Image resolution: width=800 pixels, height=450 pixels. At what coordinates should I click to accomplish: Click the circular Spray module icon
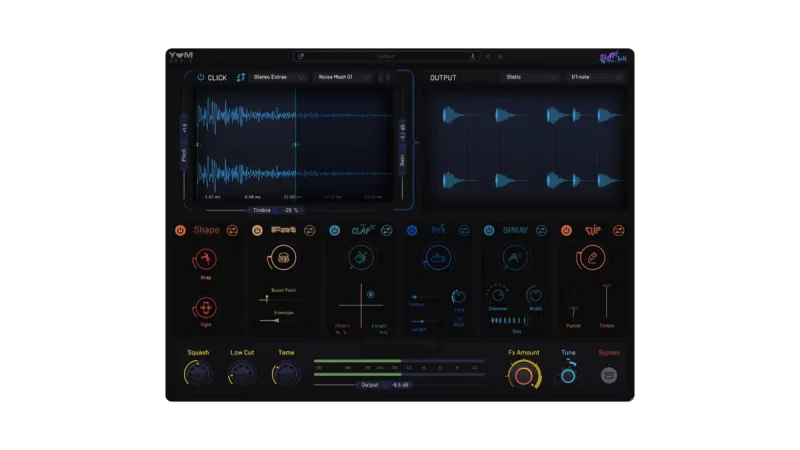point(515,258)
